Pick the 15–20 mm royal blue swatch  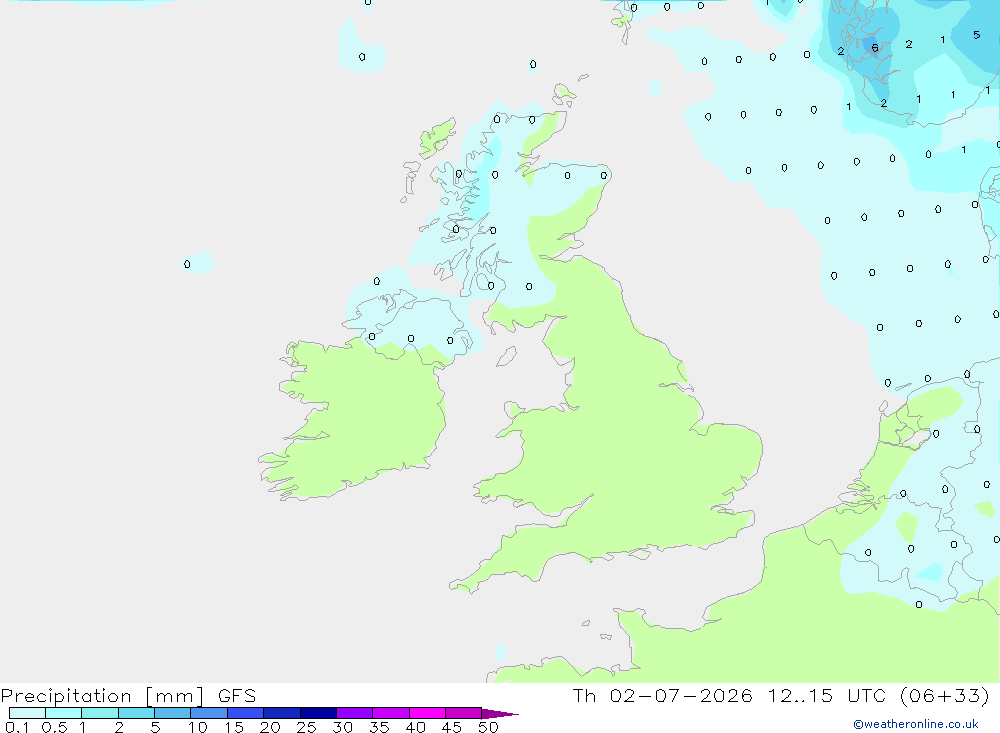point(245,713)
